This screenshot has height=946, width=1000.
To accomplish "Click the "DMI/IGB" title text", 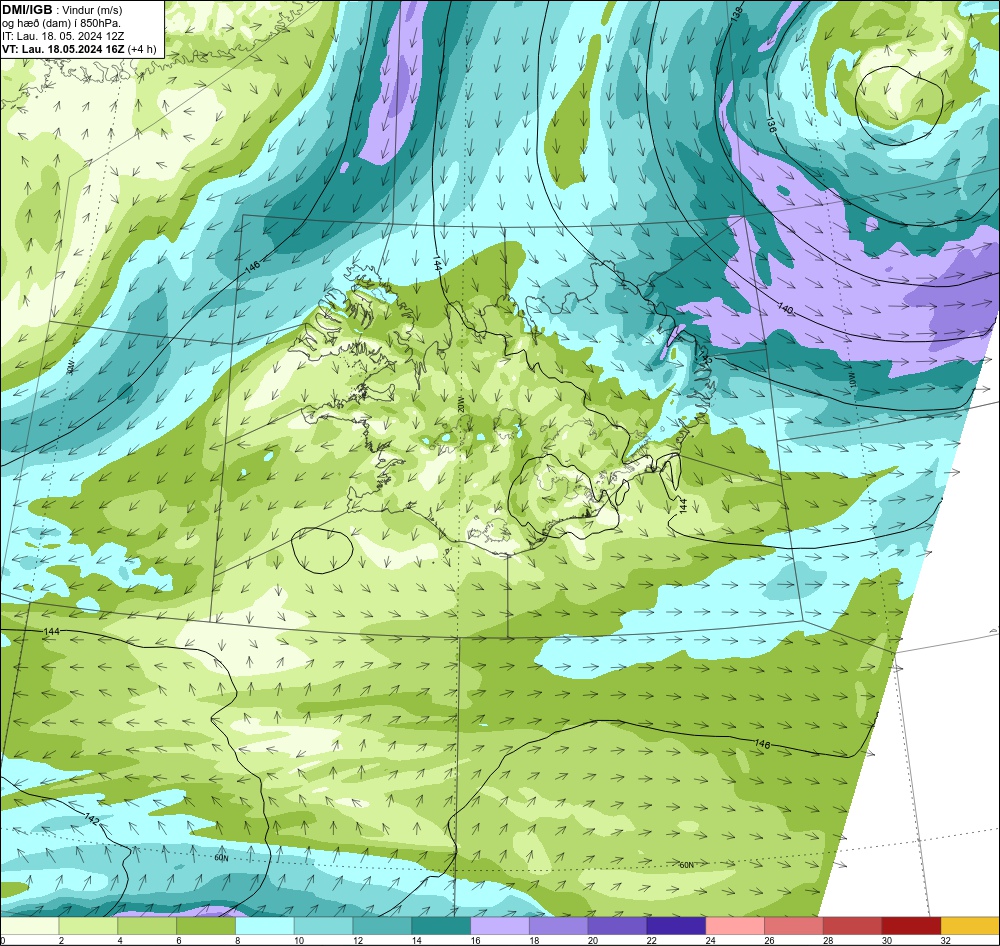I will [27, 10].
